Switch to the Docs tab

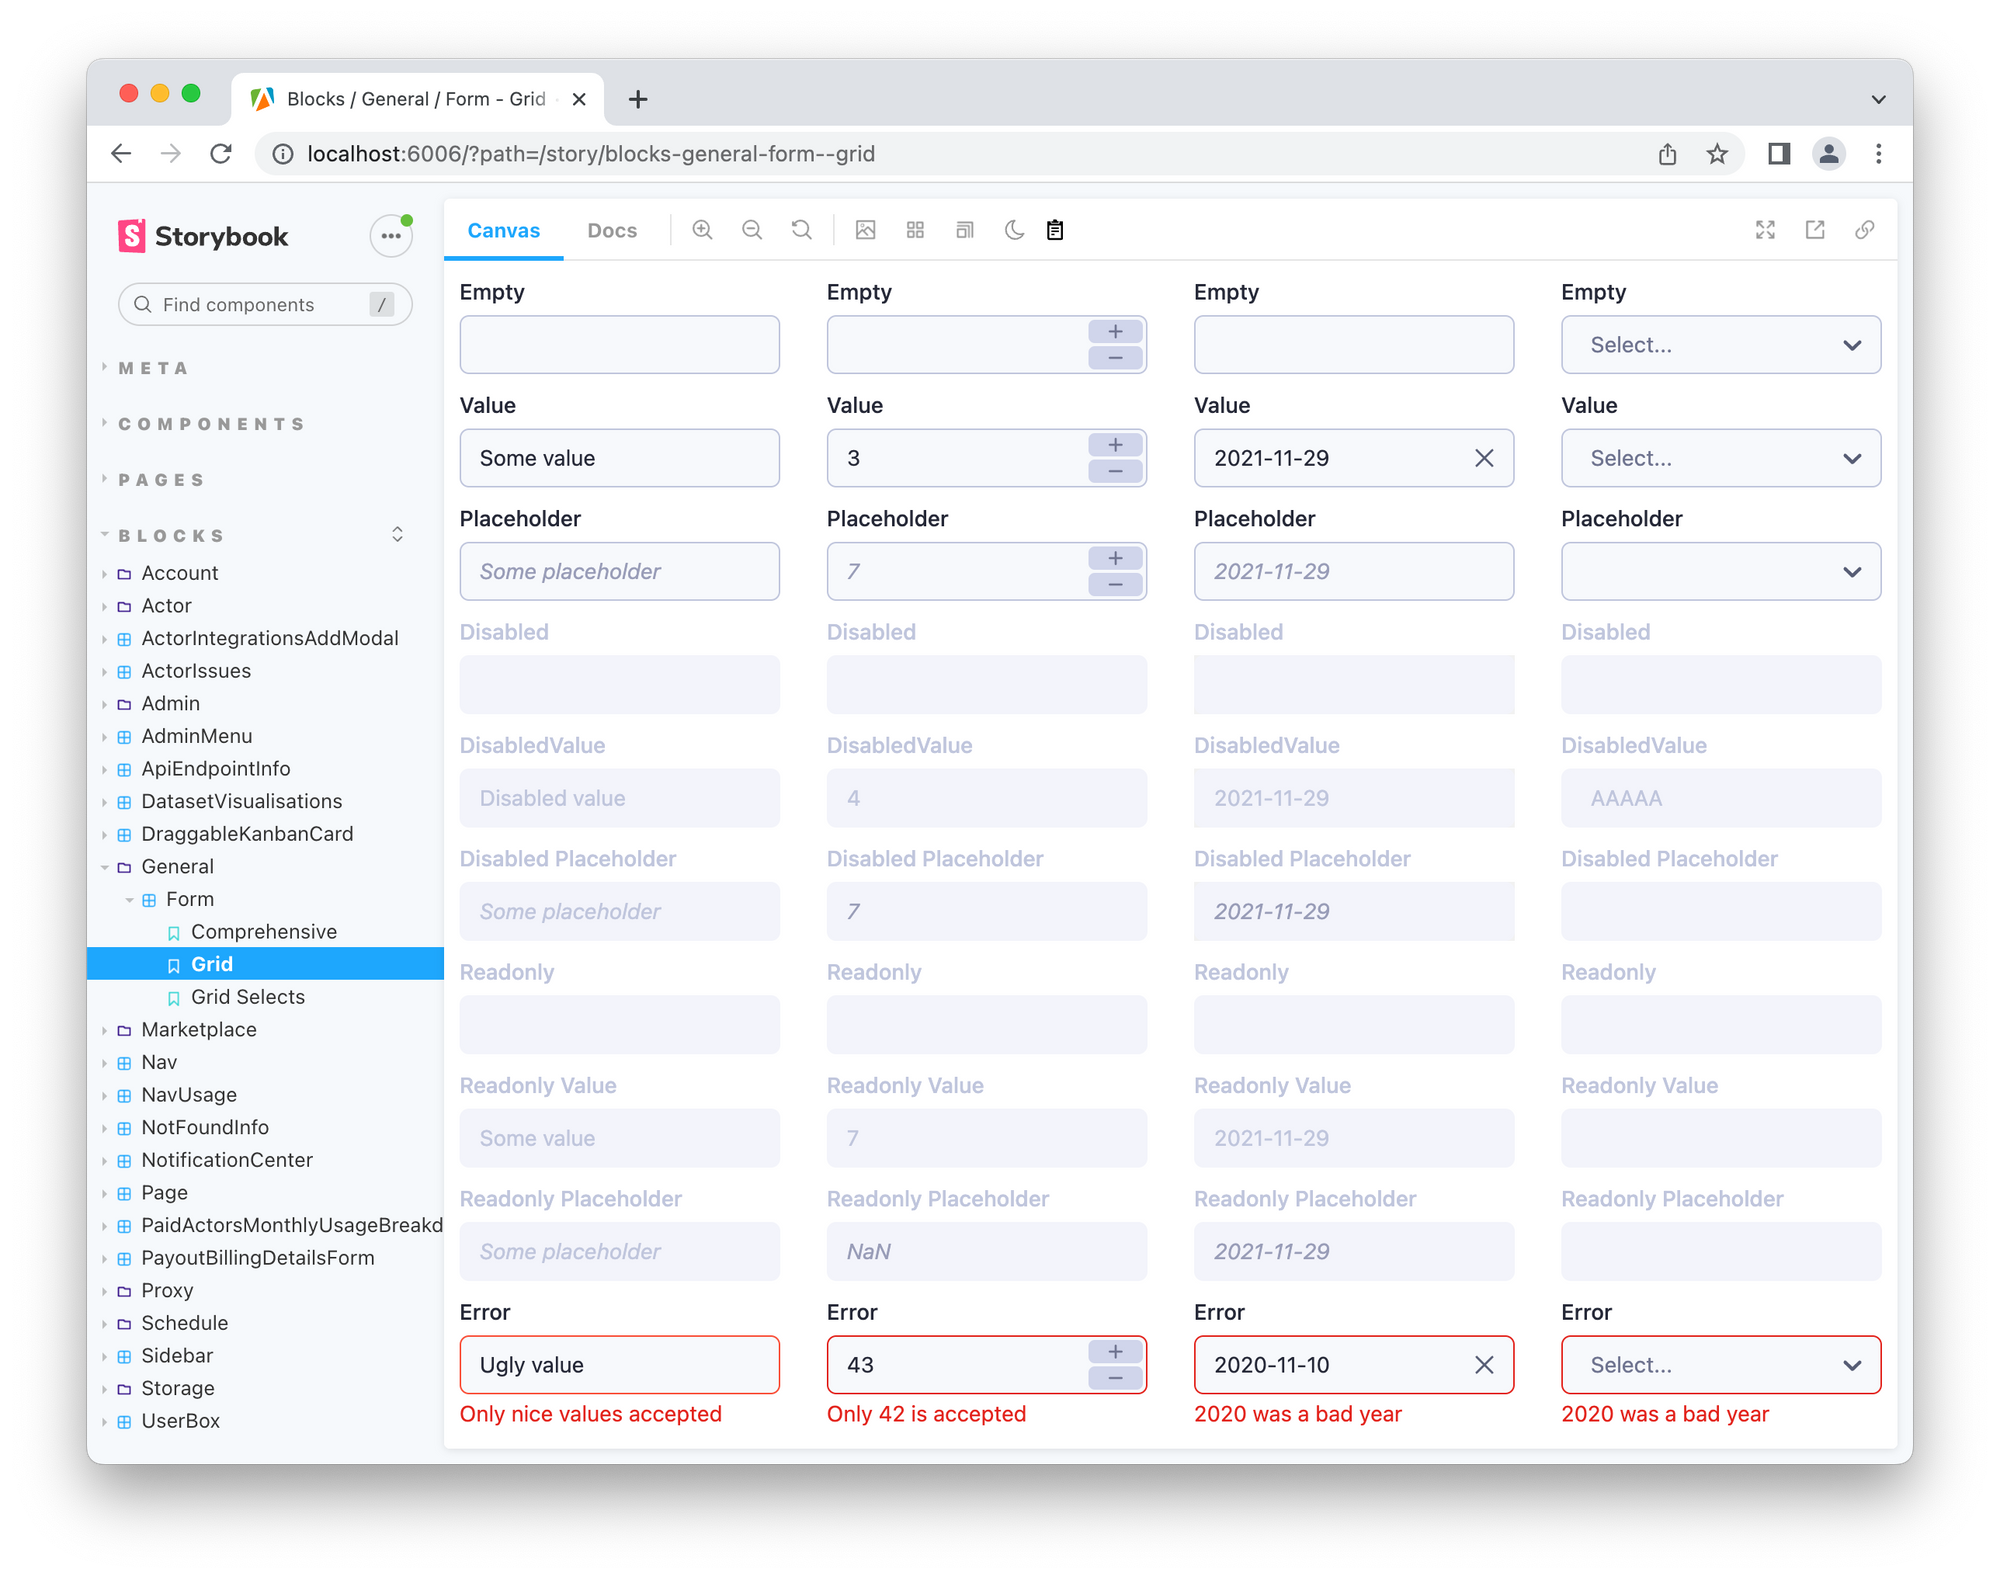612,230
